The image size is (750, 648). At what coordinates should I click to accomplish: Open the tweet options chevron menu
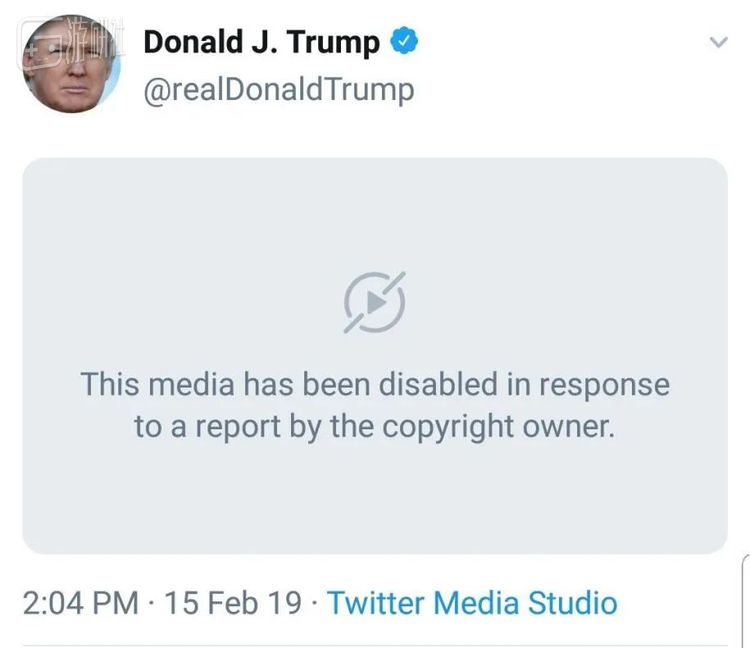coord(717,42)
